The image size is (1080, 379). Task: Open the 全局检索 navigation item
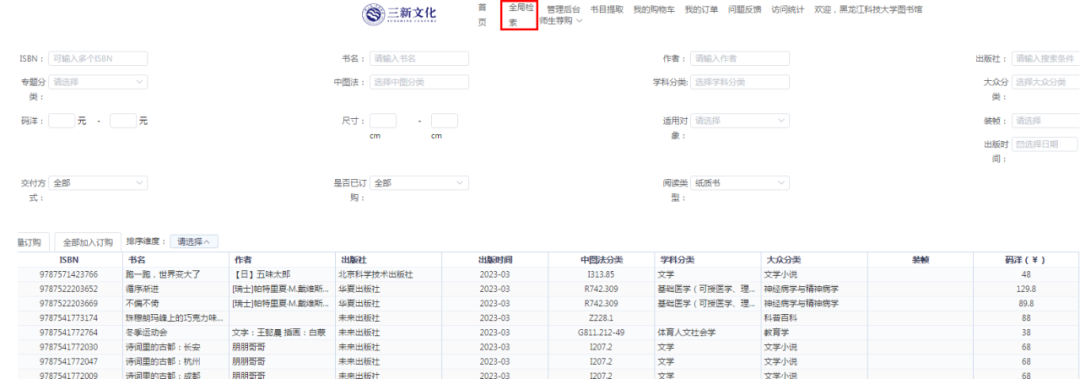[519, 15]
